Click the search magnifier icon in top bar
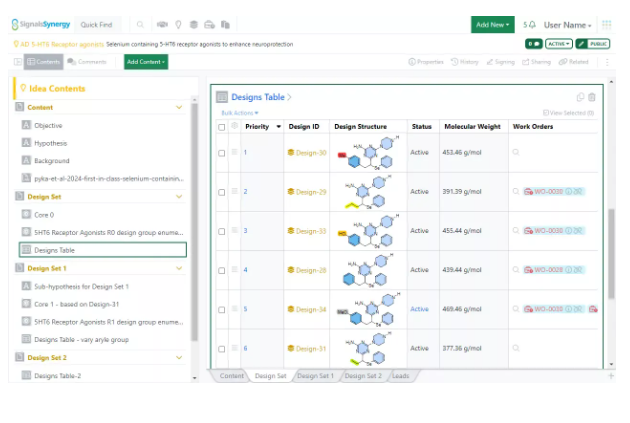Image resolution: width=630 pixels, height=423 pixels. (x=140, y=24)
